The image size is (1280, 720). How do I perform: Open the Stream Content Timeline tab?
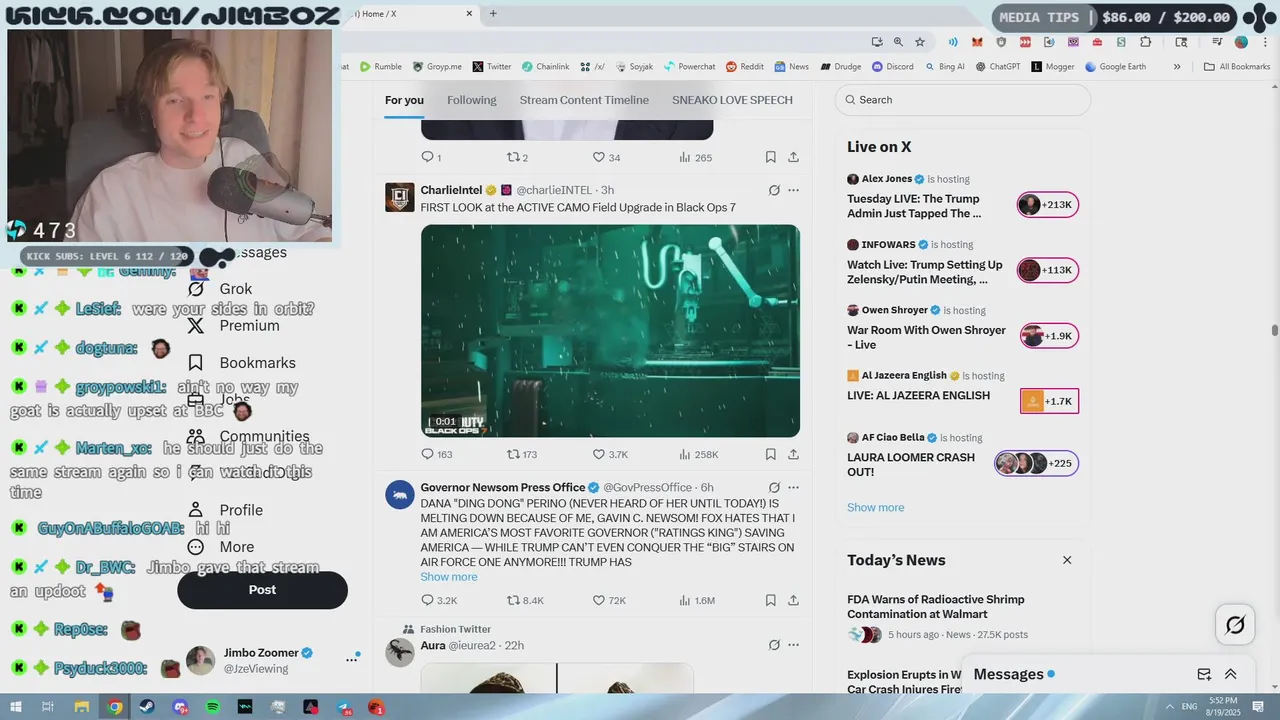coord(584,100)
